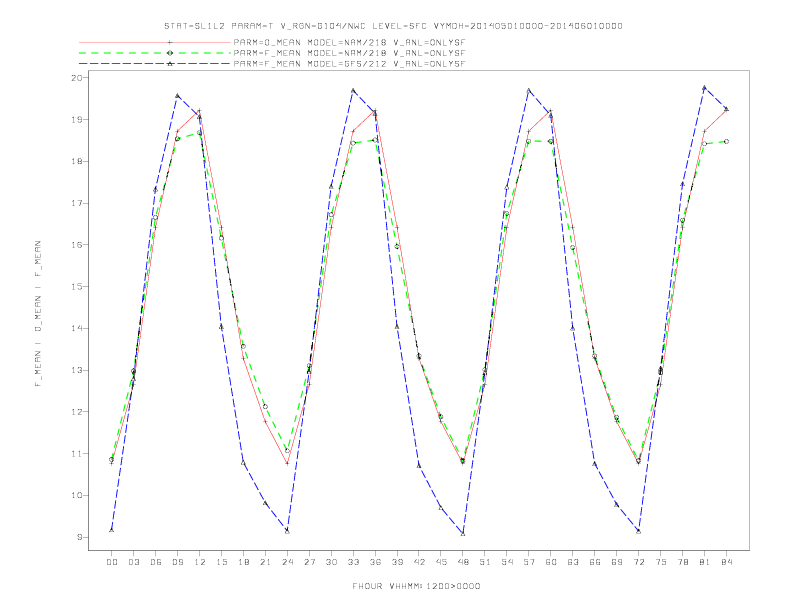Click blue GFS triangle peak at hour 81
Screen dimensions: 792x612
tap(705, 87)
